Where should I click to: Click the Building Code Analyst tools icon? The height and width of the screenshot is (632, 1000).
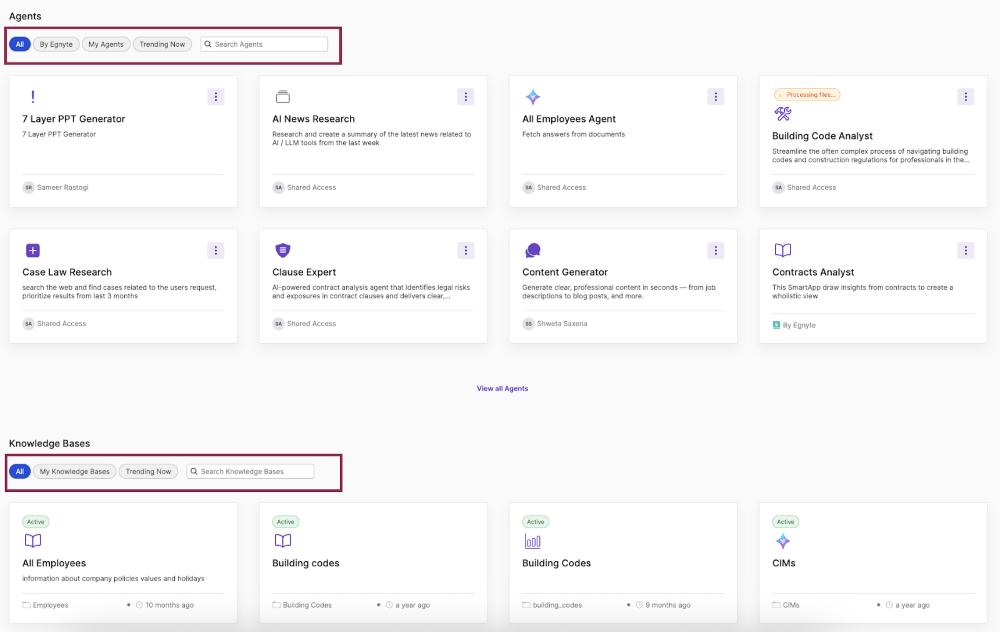coord(783,114)
